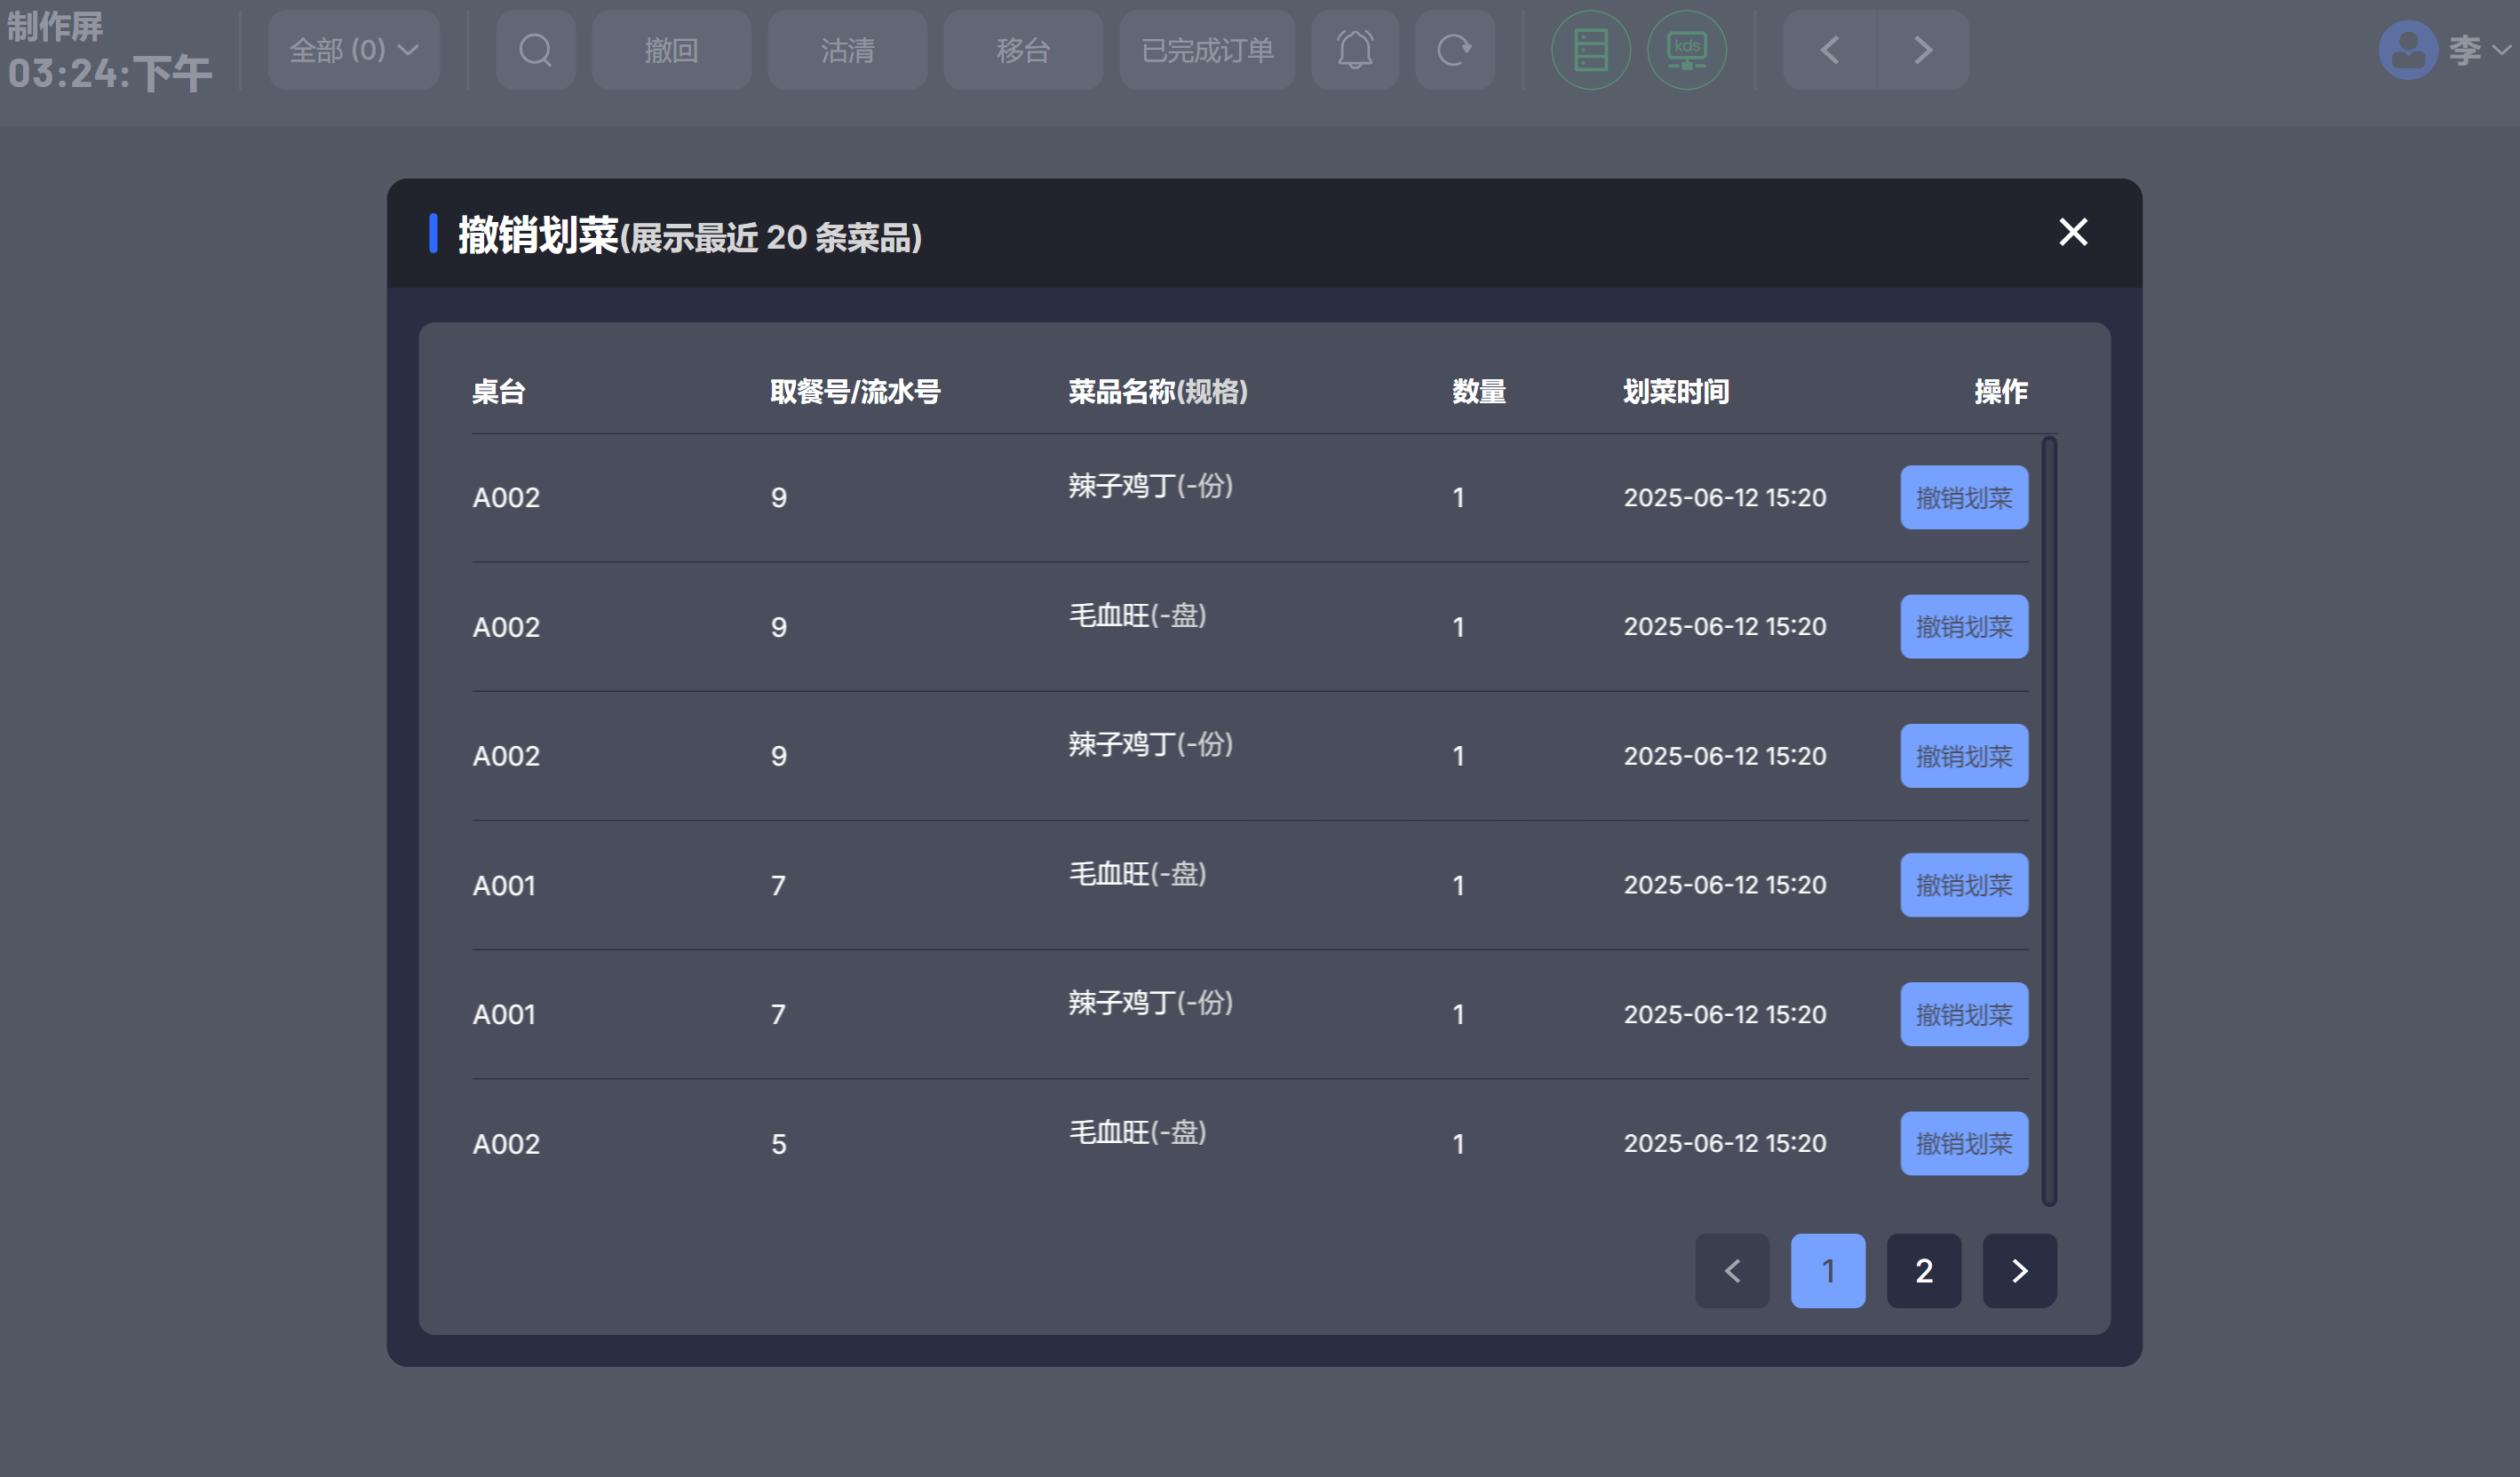Open 已完成订单 completed orders
This screenshot has height=1477, width=2520.
point(1207,50)
